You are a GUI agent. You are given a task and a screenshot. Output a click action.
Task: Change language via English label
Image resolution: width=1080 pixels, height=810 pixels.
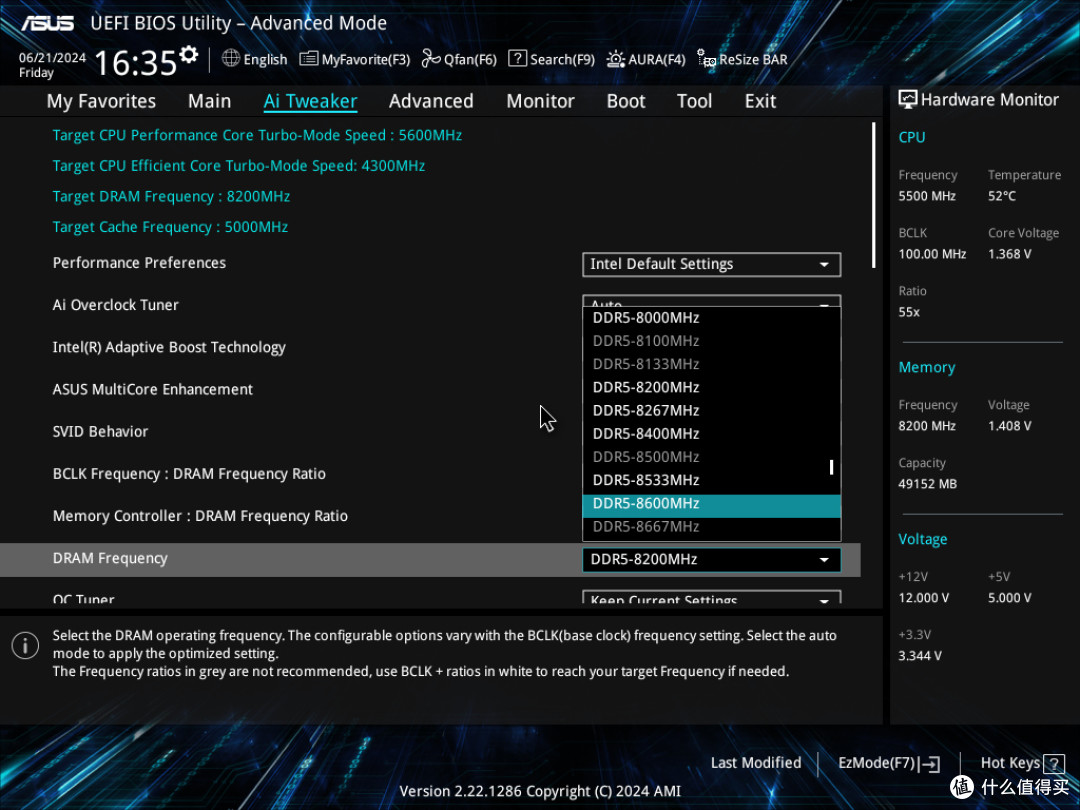[265, 60]
